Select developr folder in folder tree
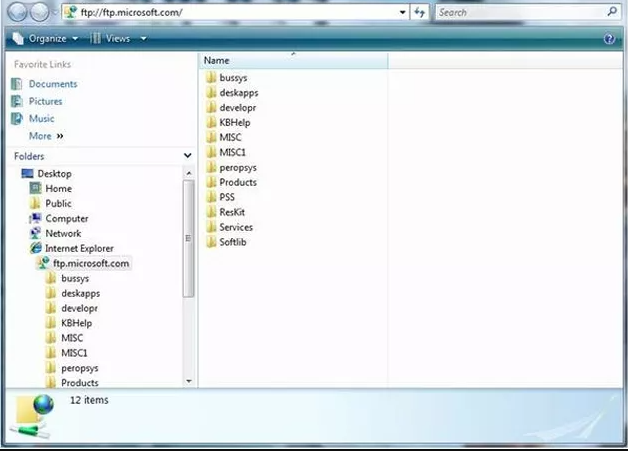The image size is (628, 451). tap(79, 308)
